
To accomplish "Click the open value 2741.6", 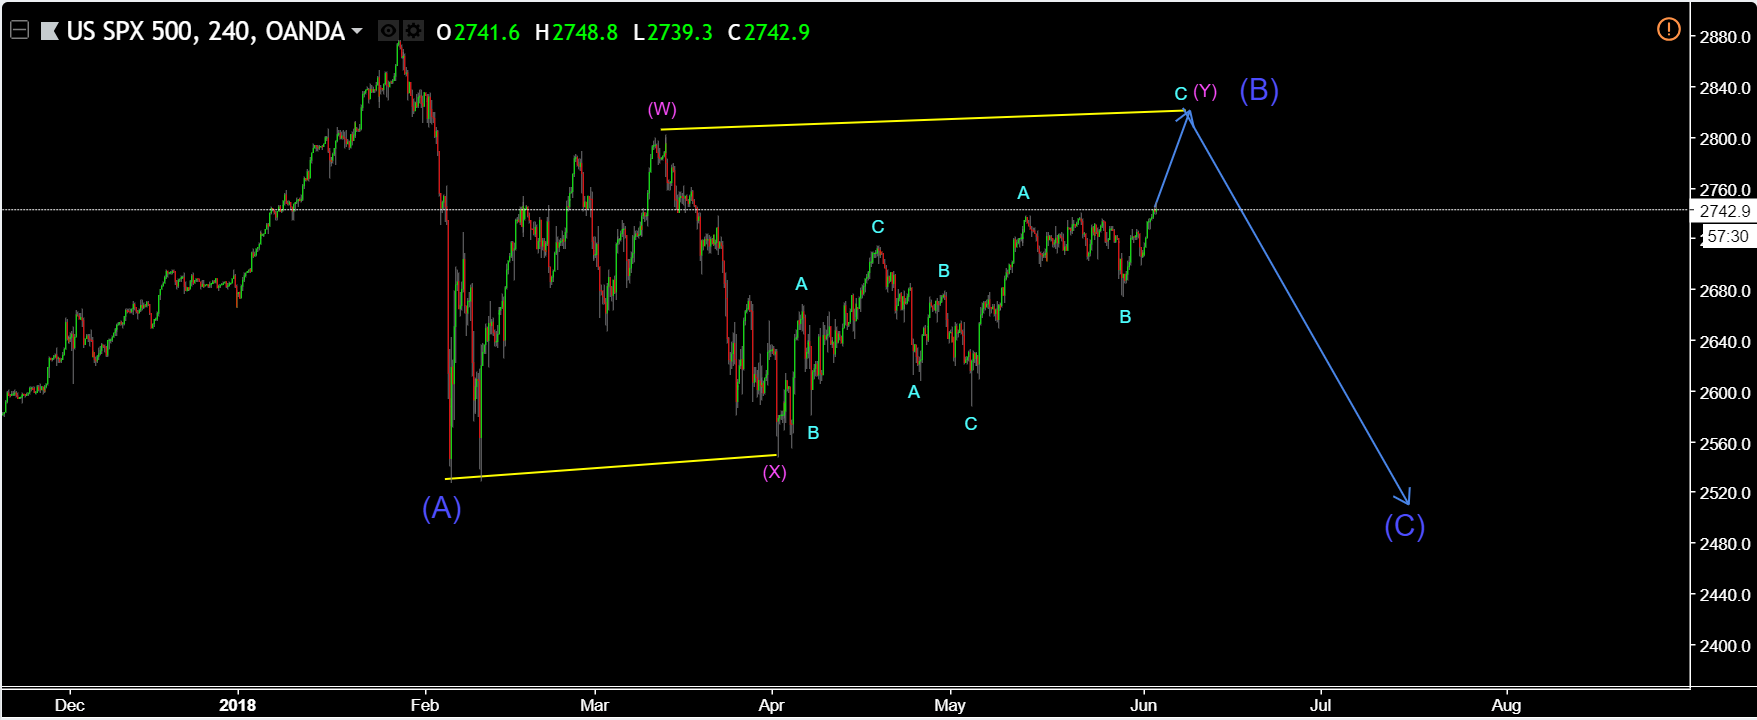I will coord(487,32).
